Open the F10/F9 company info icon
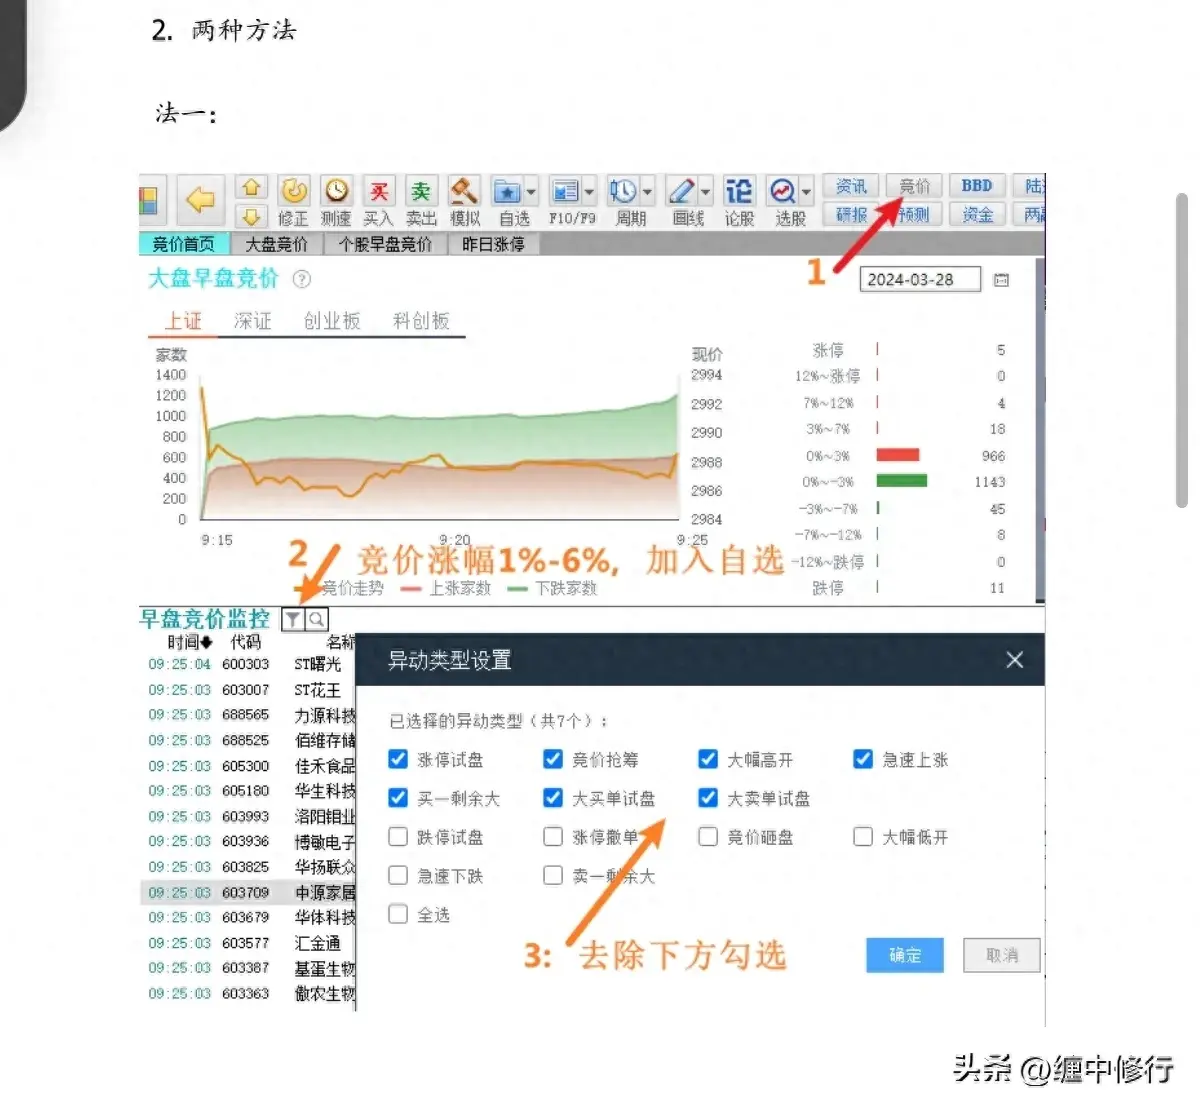This screenshot has height=1110, width=1200. coord(566,191)
